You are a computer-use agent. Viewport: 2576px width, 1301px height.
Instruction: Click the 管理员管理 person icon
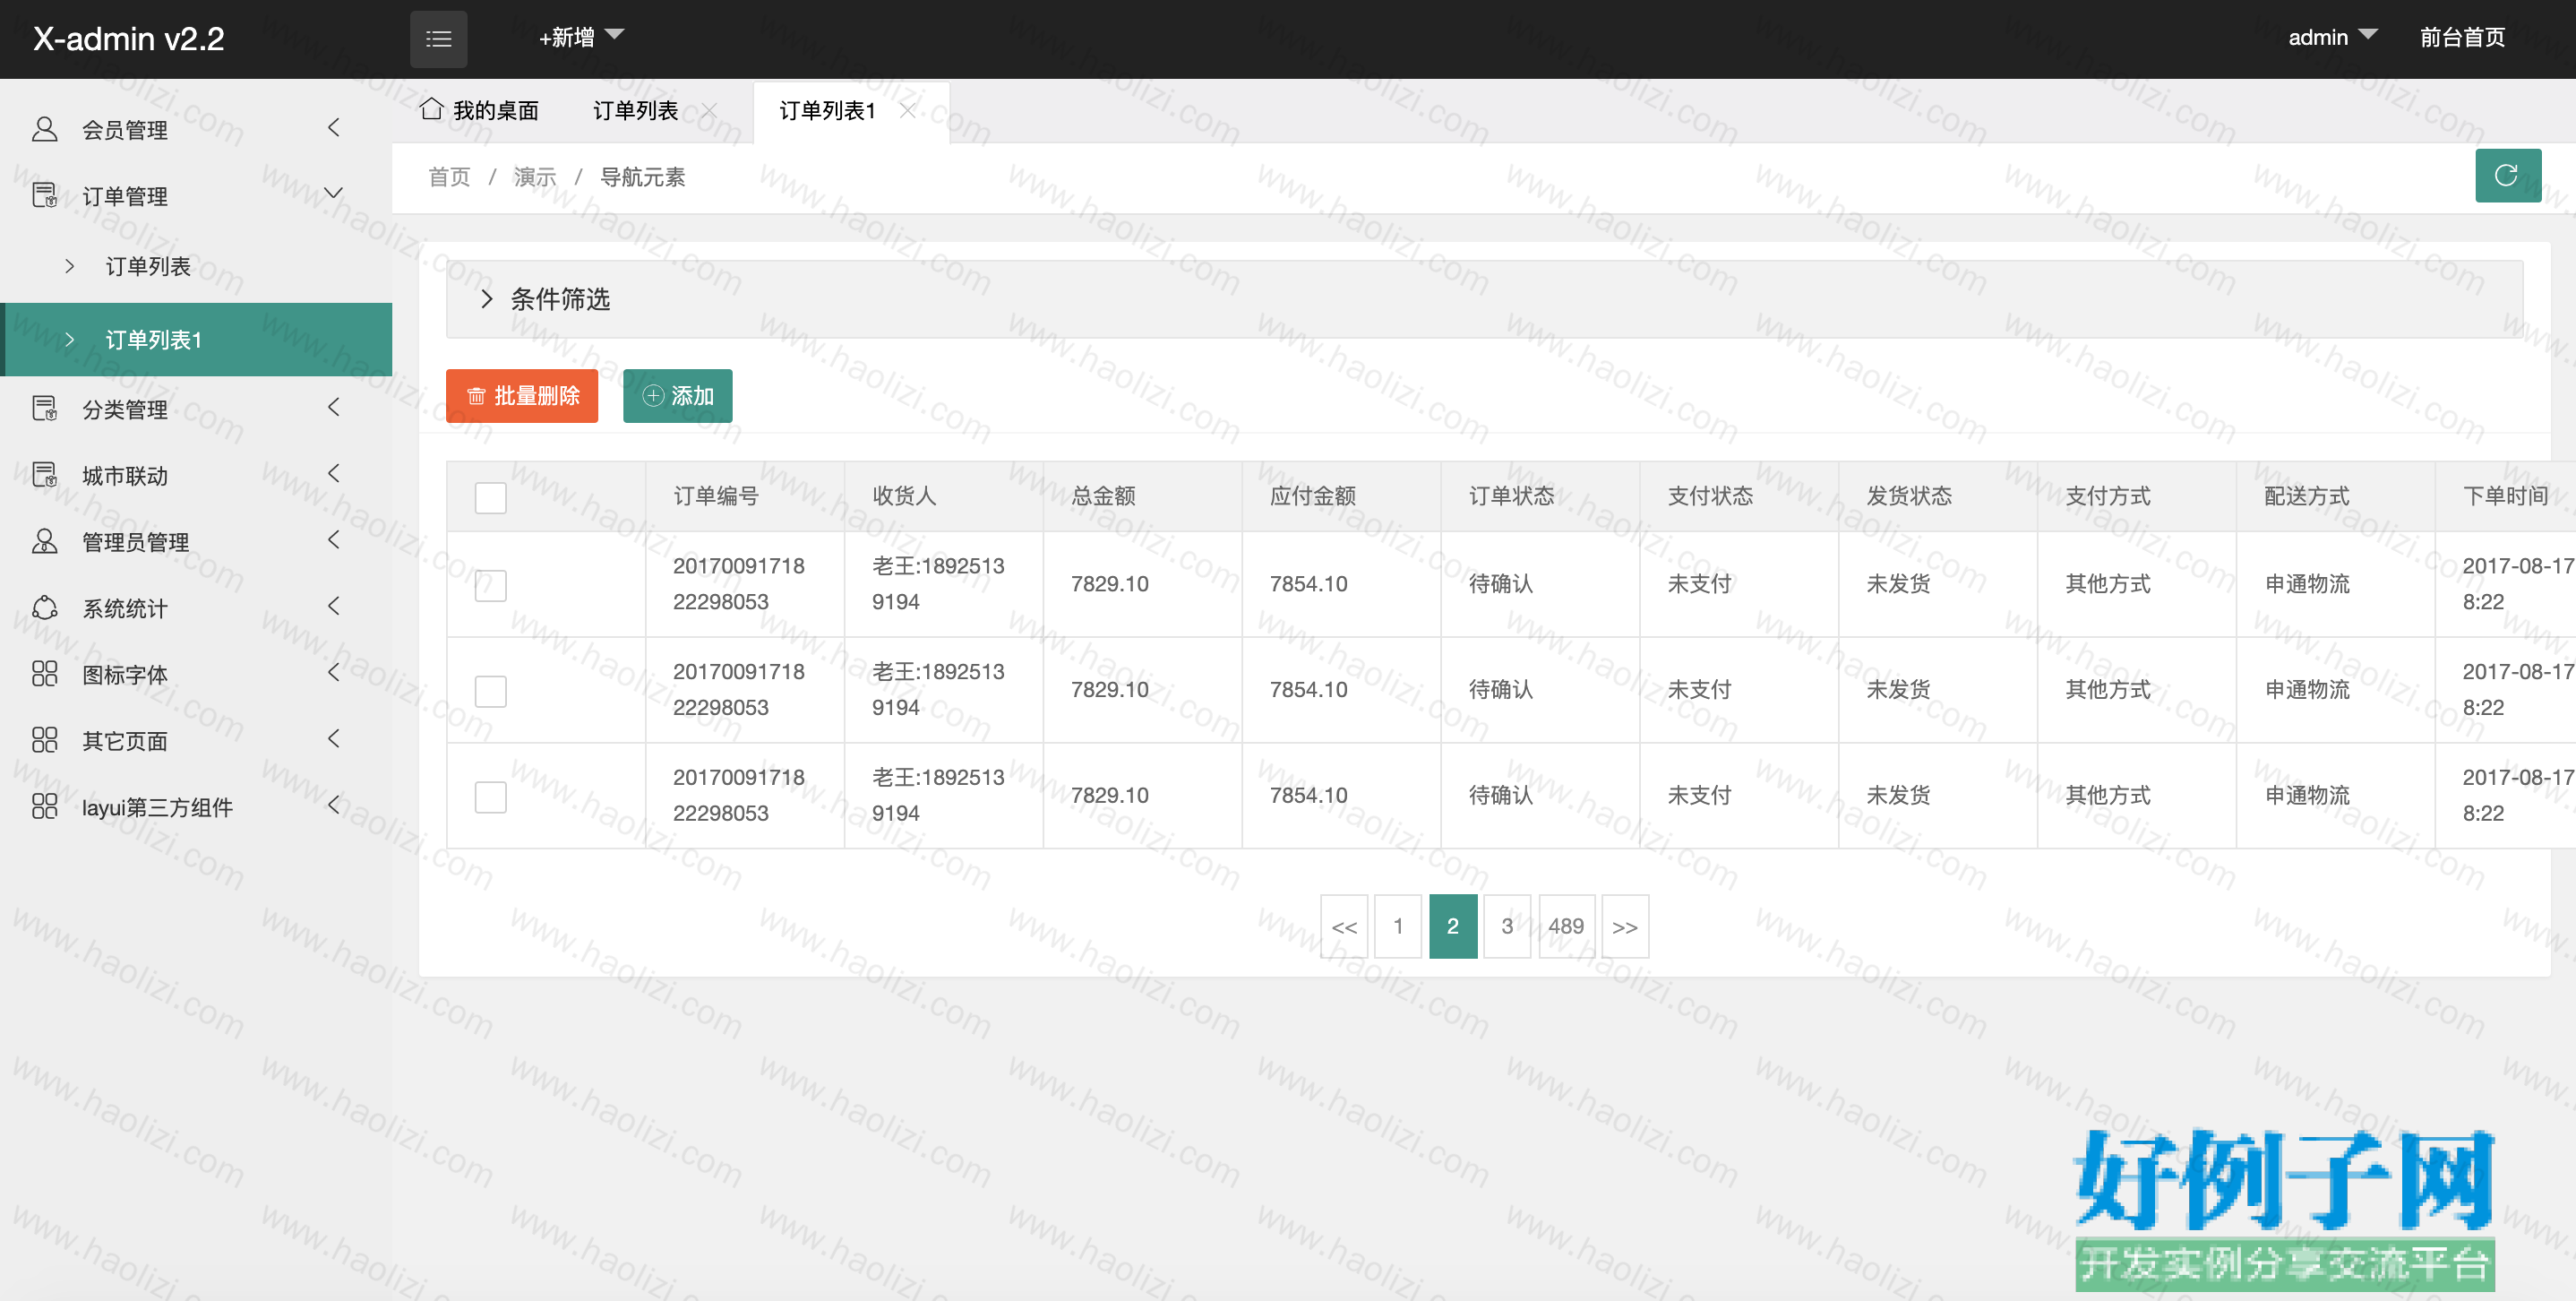coord(44,541)
